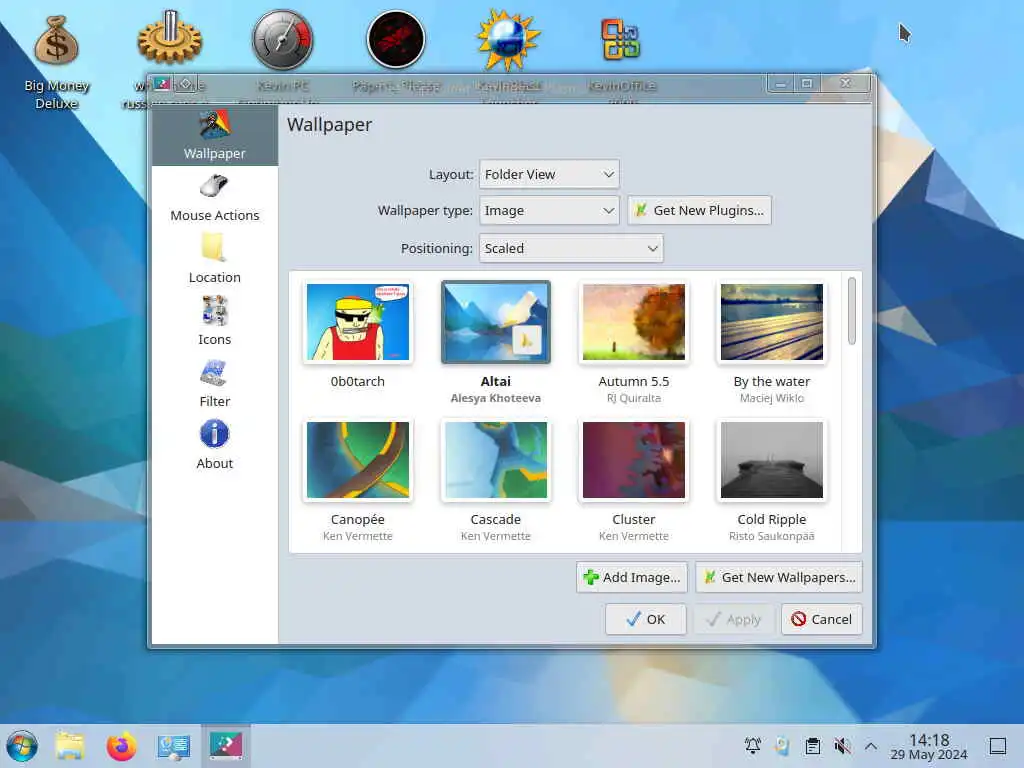The width and height of the screenshot is (1024, 768).
Task: Confirm with the OK button
Action: [645, 619]
